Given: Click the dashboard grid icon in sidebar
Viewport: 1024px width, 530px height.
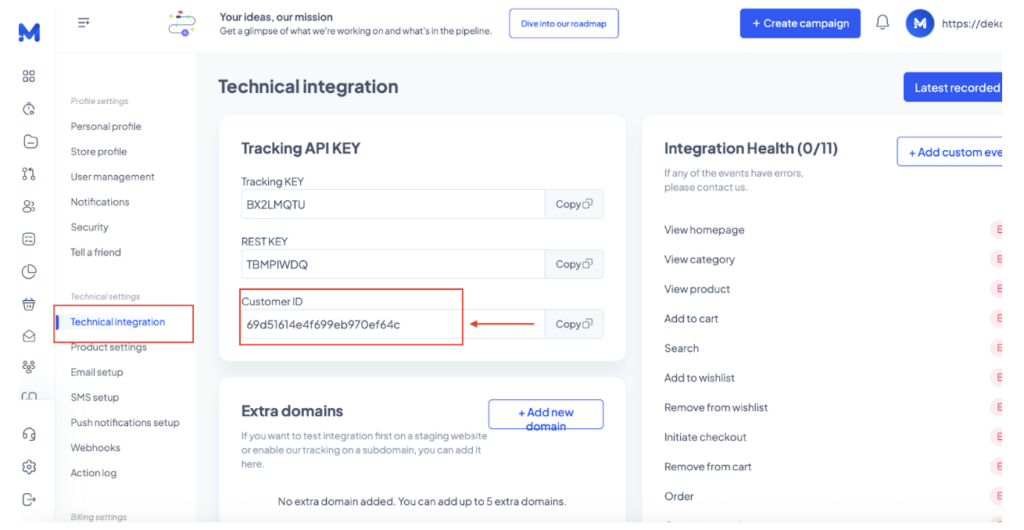Looking at the screenshot, I should click(x=29, y=76).
